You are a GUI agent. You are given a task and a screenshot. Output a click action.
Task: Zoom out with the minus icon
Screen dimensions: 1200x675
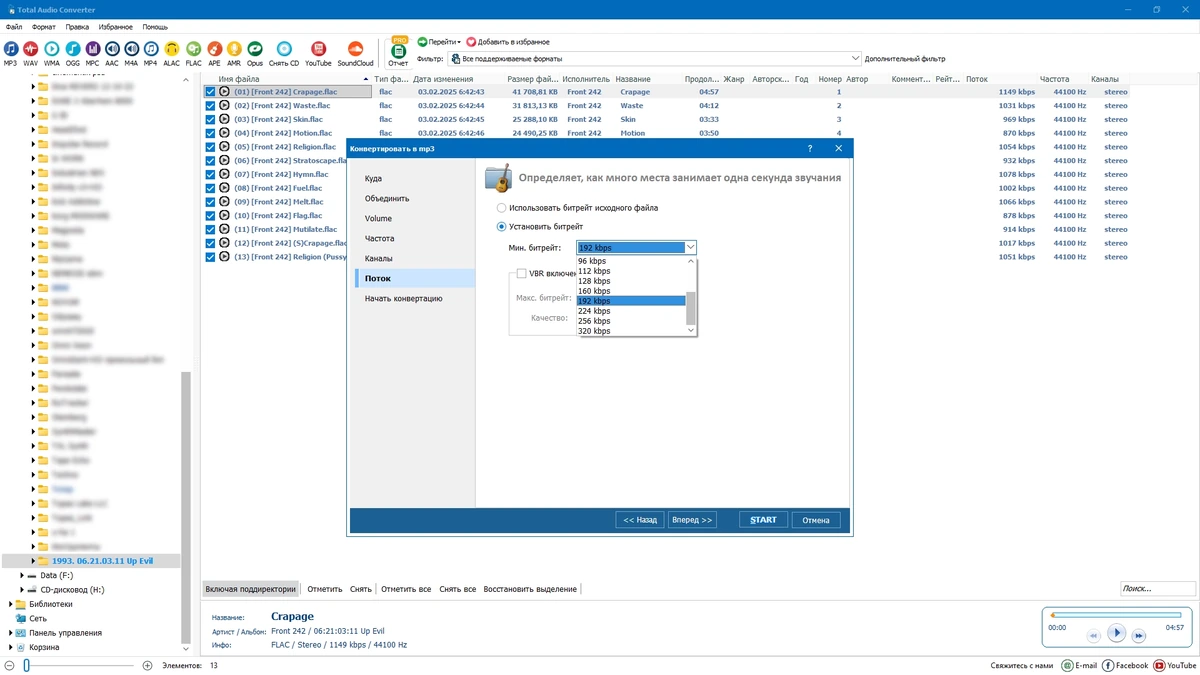tap(10, 665)
